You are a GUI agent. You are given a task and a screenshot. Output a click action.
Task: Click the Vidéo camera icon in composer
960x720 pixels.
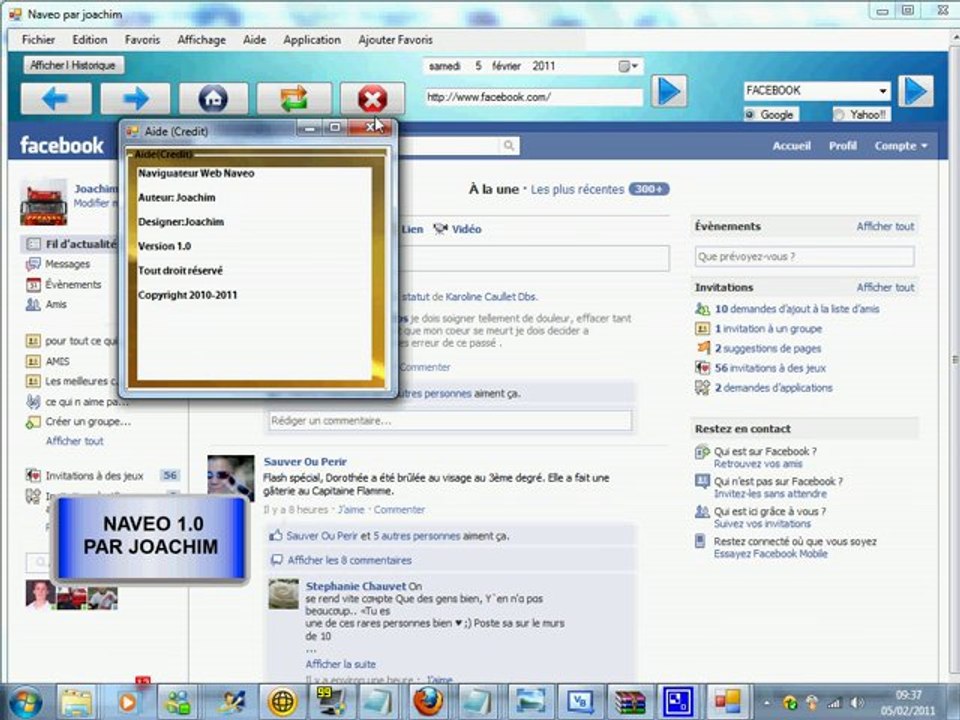tap(440, 229)
